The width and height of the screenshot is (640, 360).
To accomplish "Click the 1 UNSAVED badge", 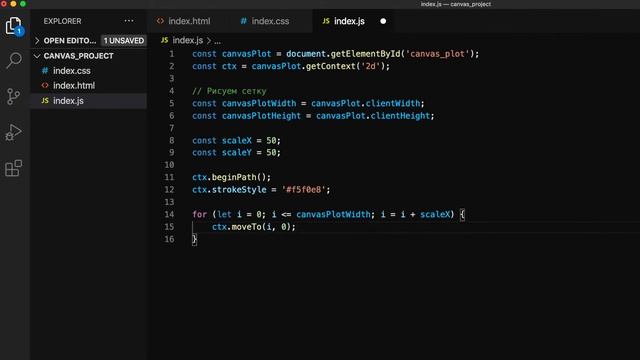I will point(124,40).
